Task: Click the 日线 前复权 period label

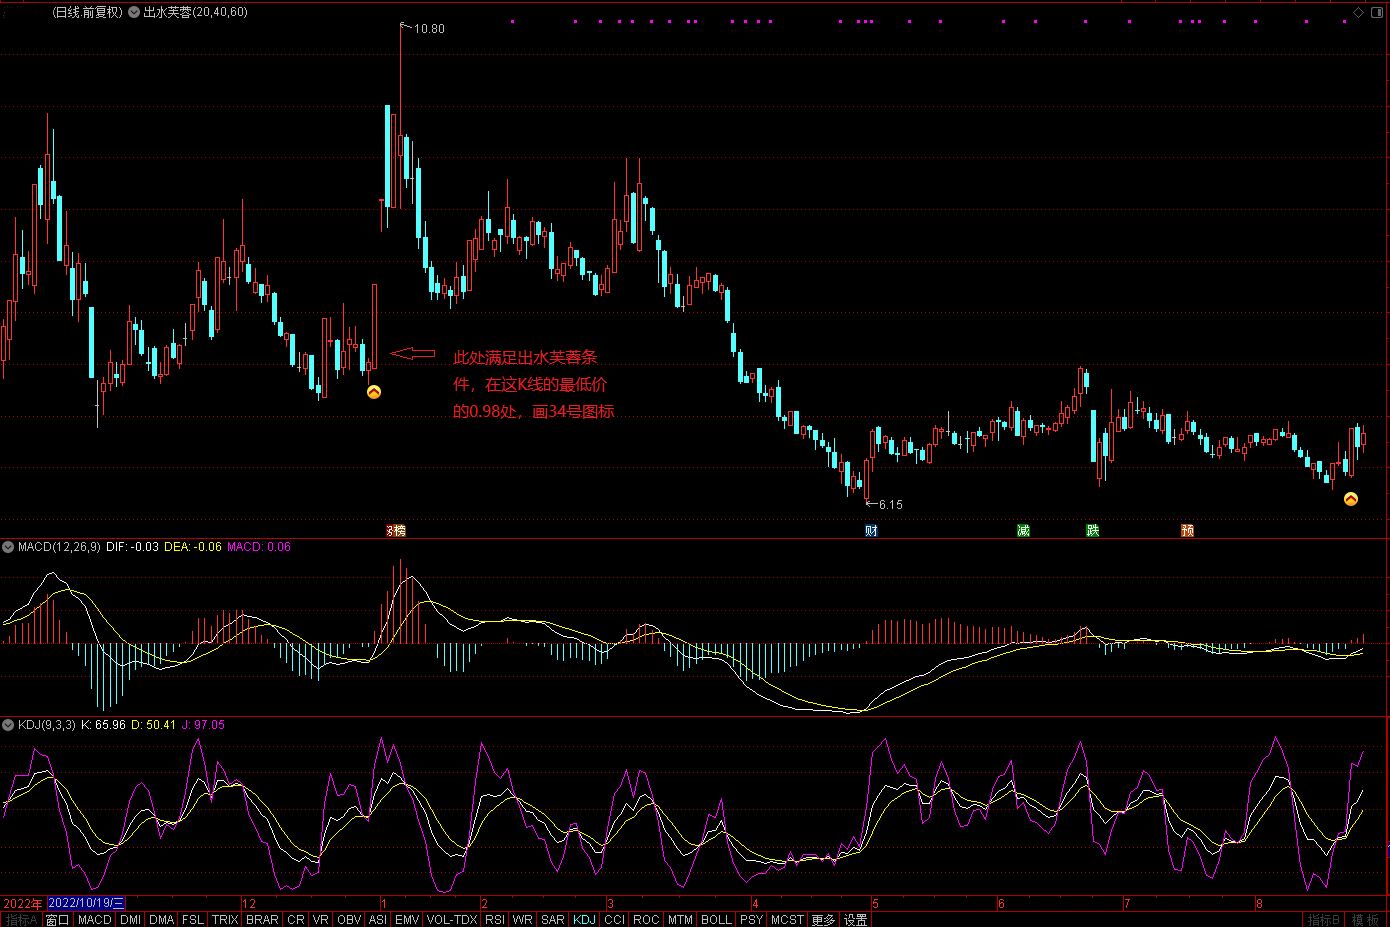Action: tap(88, 12)
